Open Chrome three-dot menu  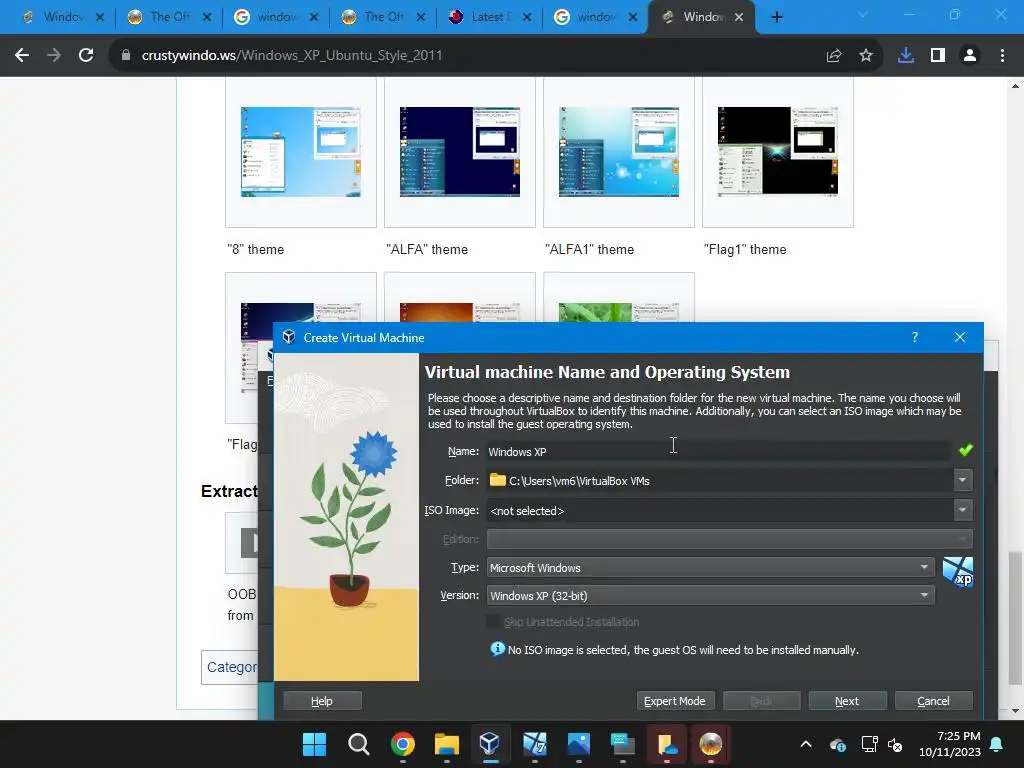(1002, 56)
